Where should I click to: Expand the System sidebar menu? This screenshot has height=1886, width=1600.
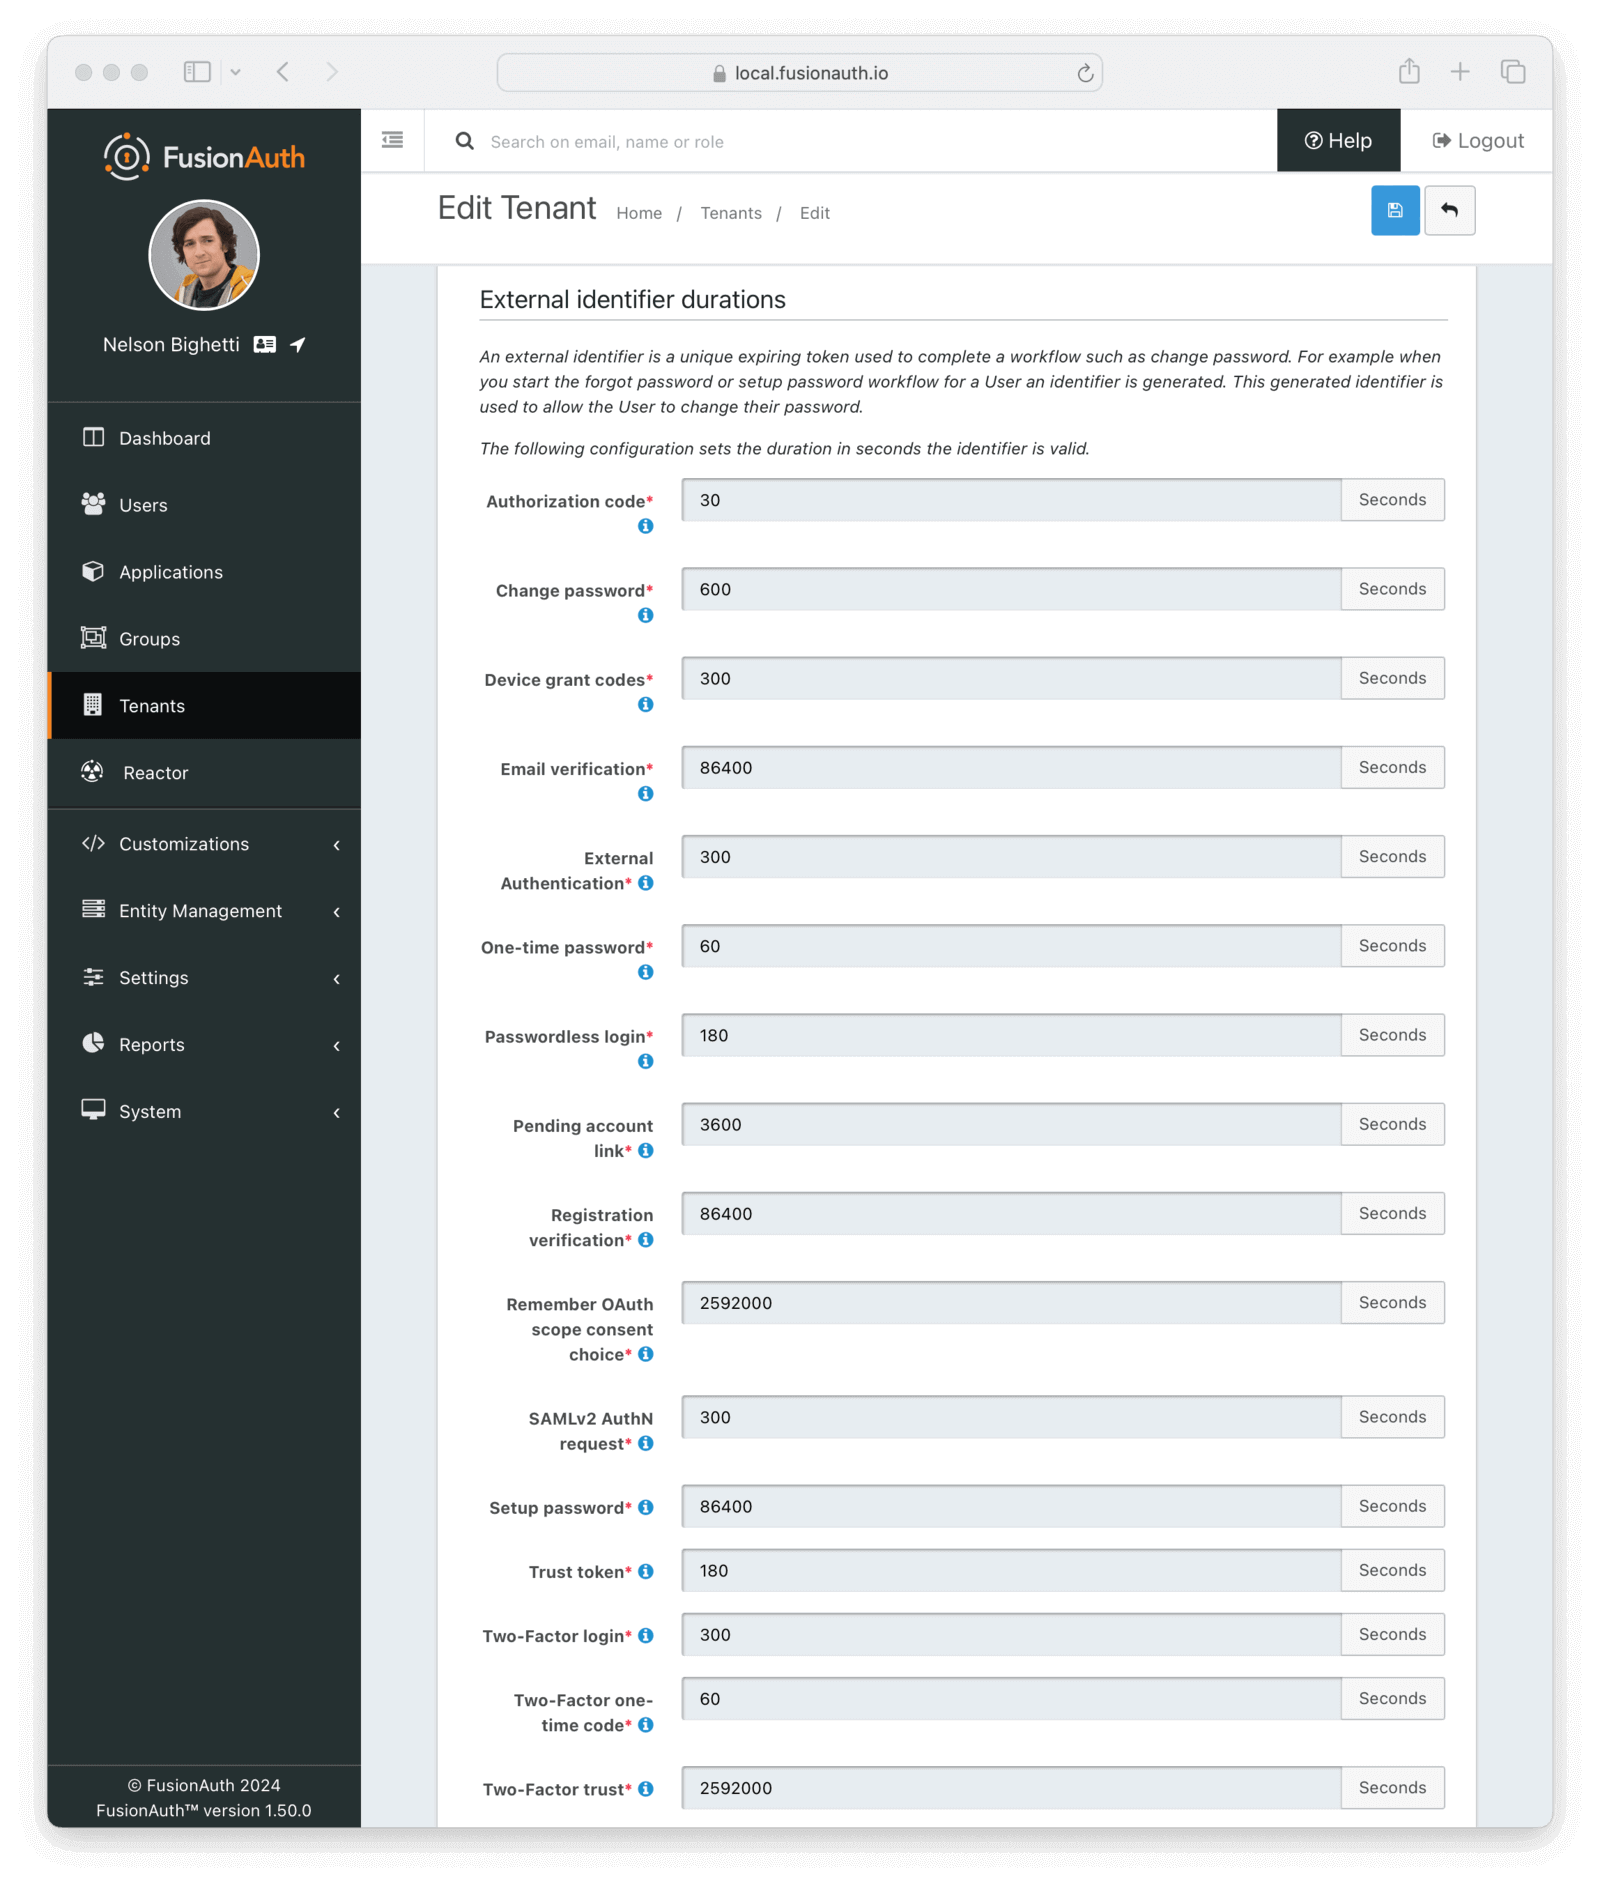pyautogui.click(x=204, y=1112)
